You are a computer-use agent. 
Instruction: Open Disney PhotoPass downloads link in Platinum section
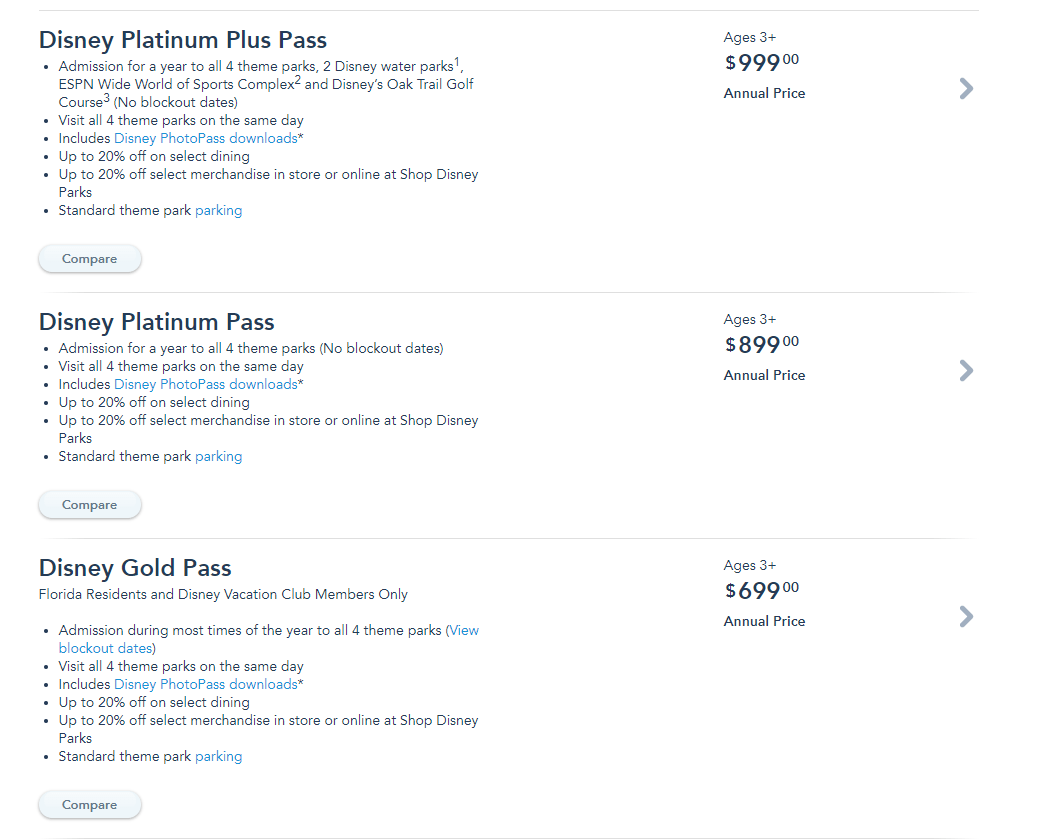point(205,384)
